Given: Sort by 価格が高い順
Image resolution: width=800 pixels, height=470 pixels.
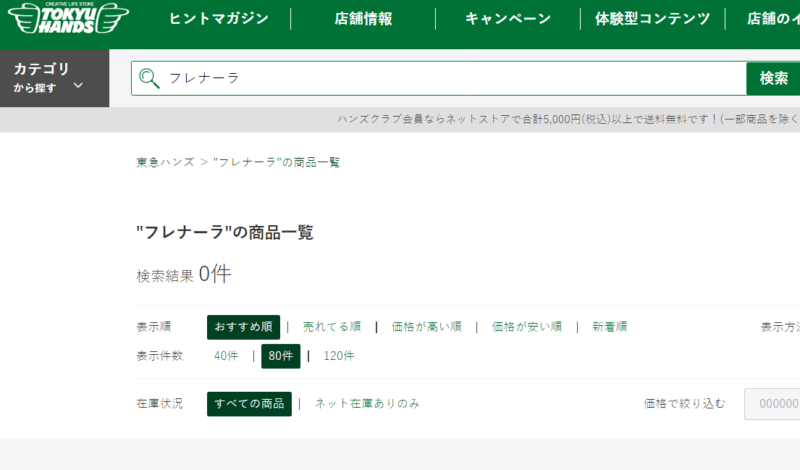Looking at the screenshot, I should (427, 327).
